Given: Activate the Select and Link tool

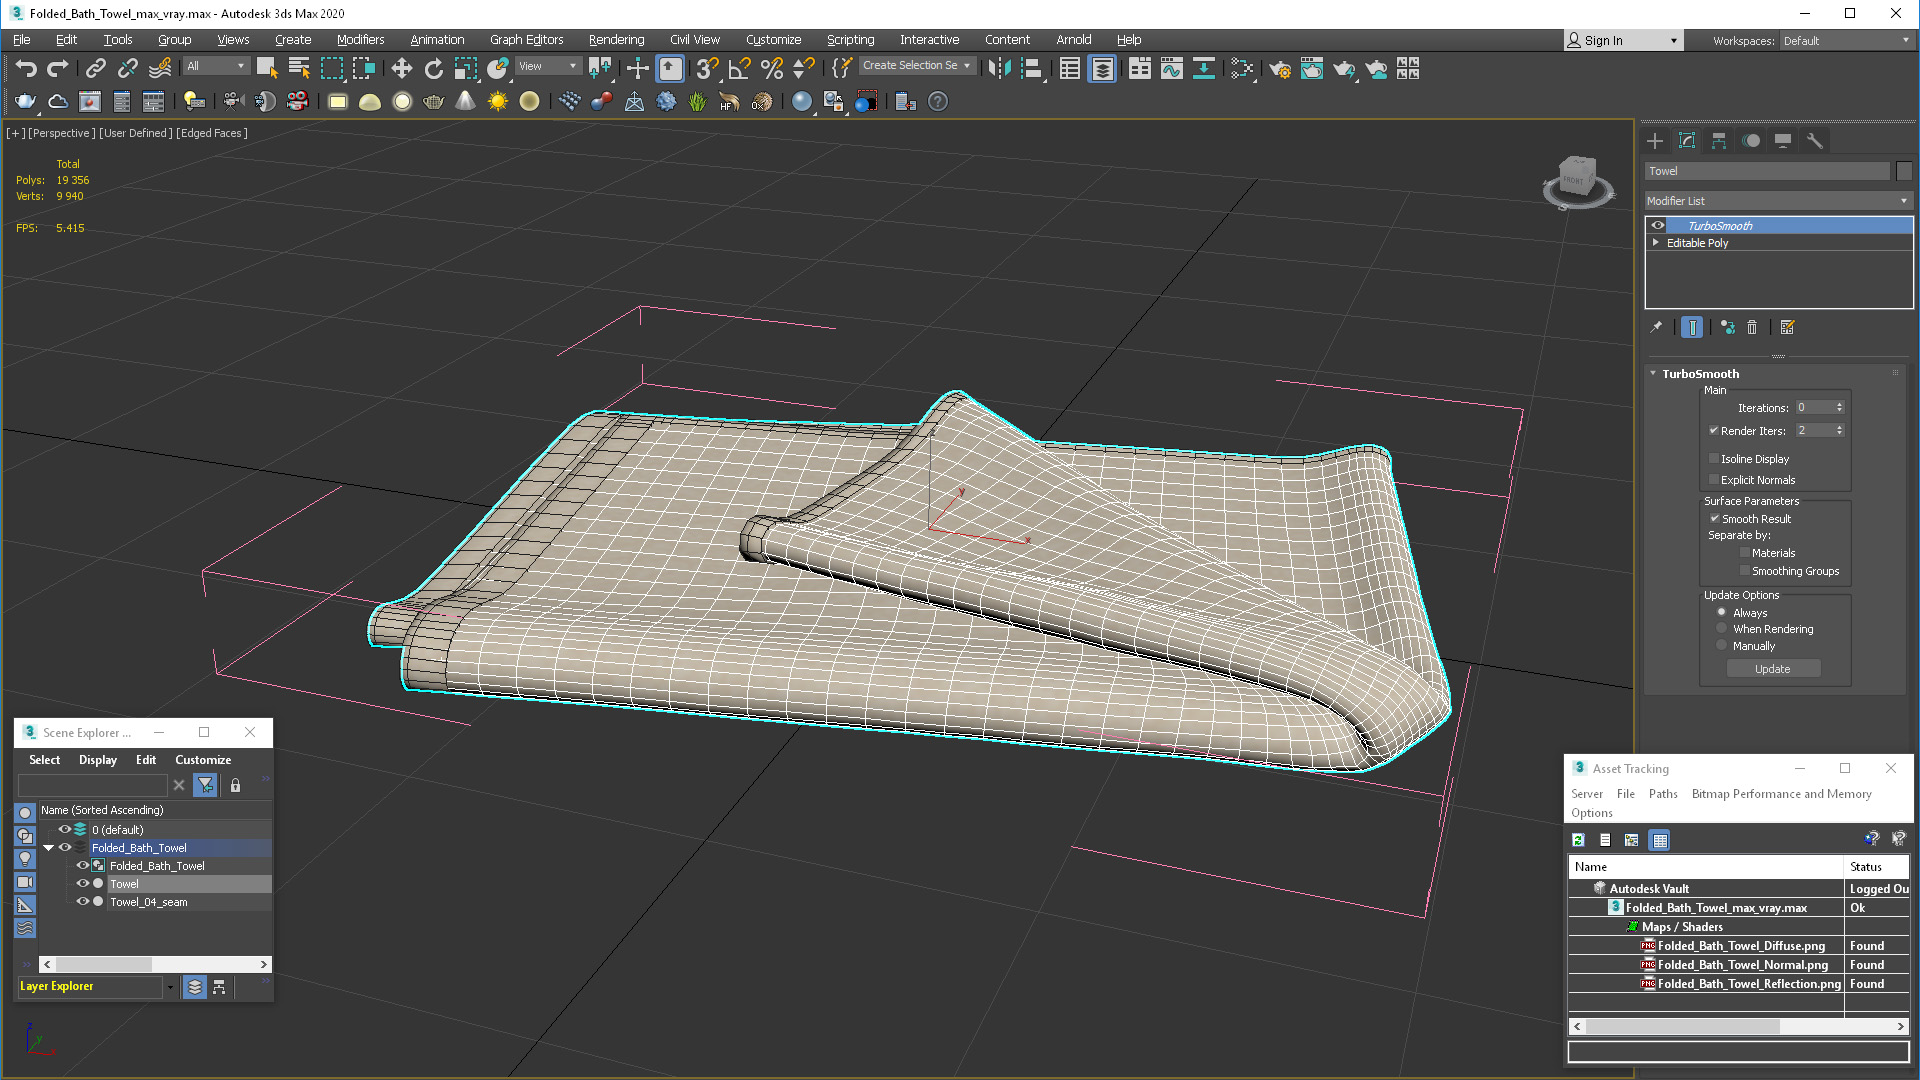Looking at the screenshot, I should pos(95,68).
